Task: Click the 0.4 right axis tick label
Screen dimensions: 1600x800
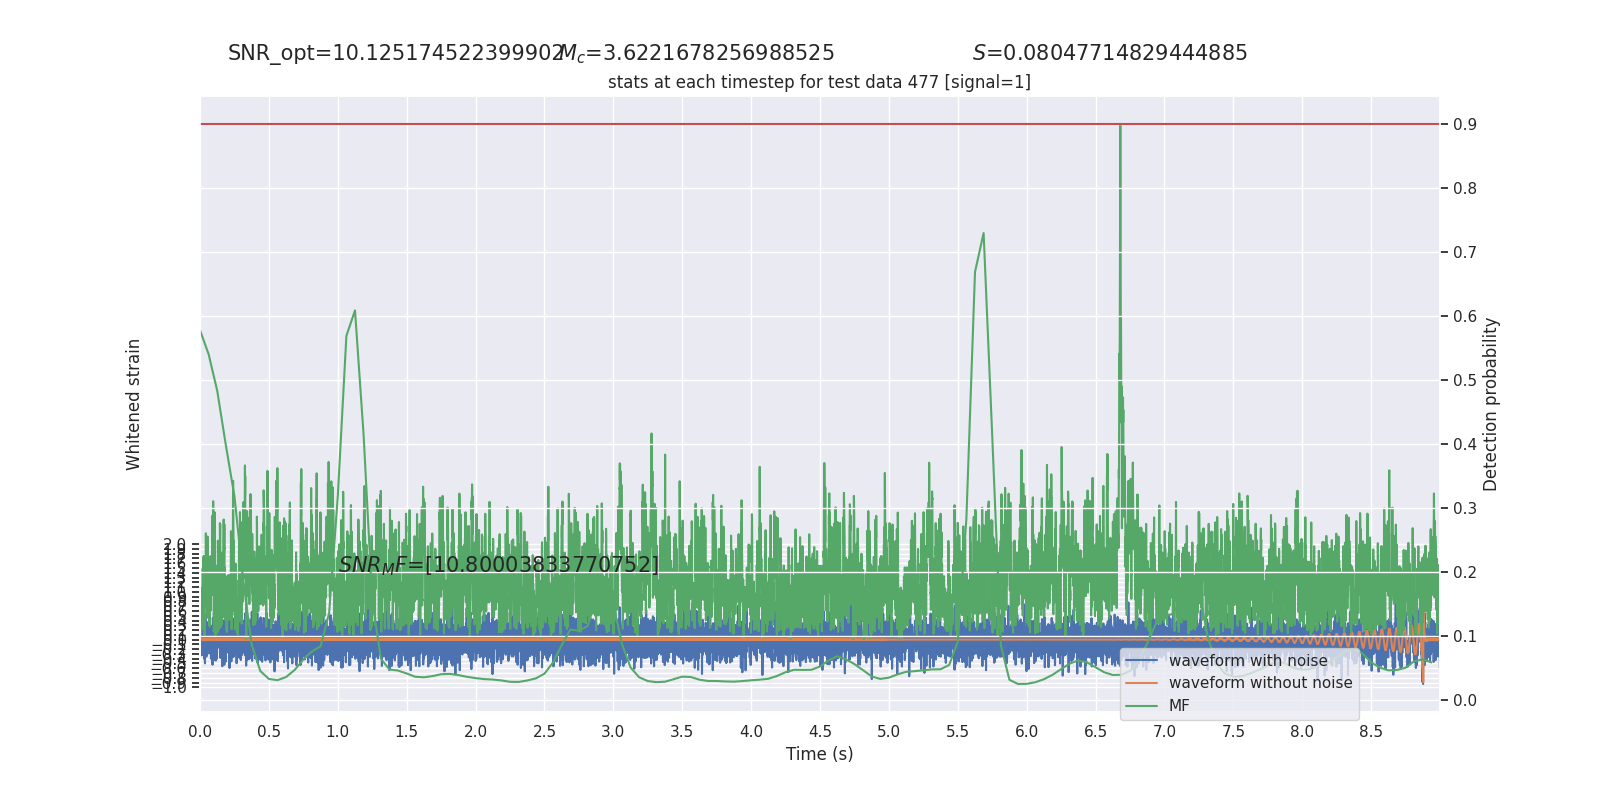Action: click(1465, 444)
